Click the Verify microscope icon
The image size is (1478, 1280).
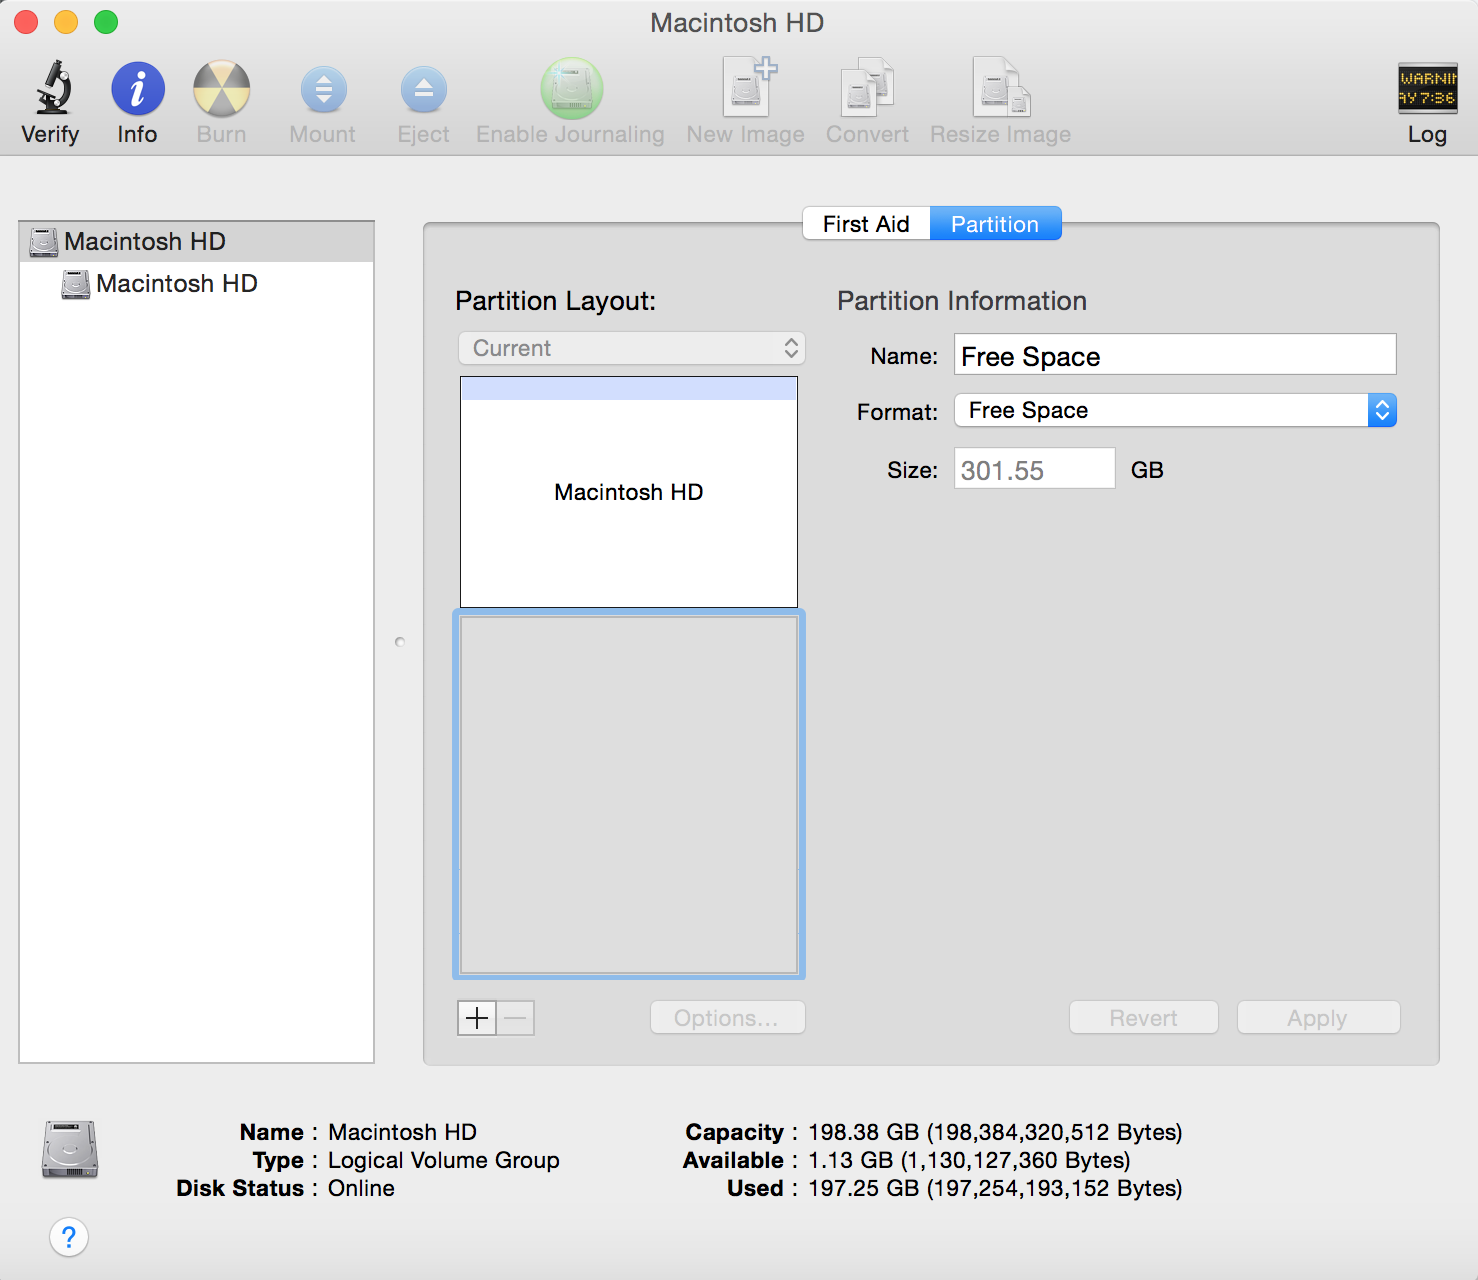53,88
